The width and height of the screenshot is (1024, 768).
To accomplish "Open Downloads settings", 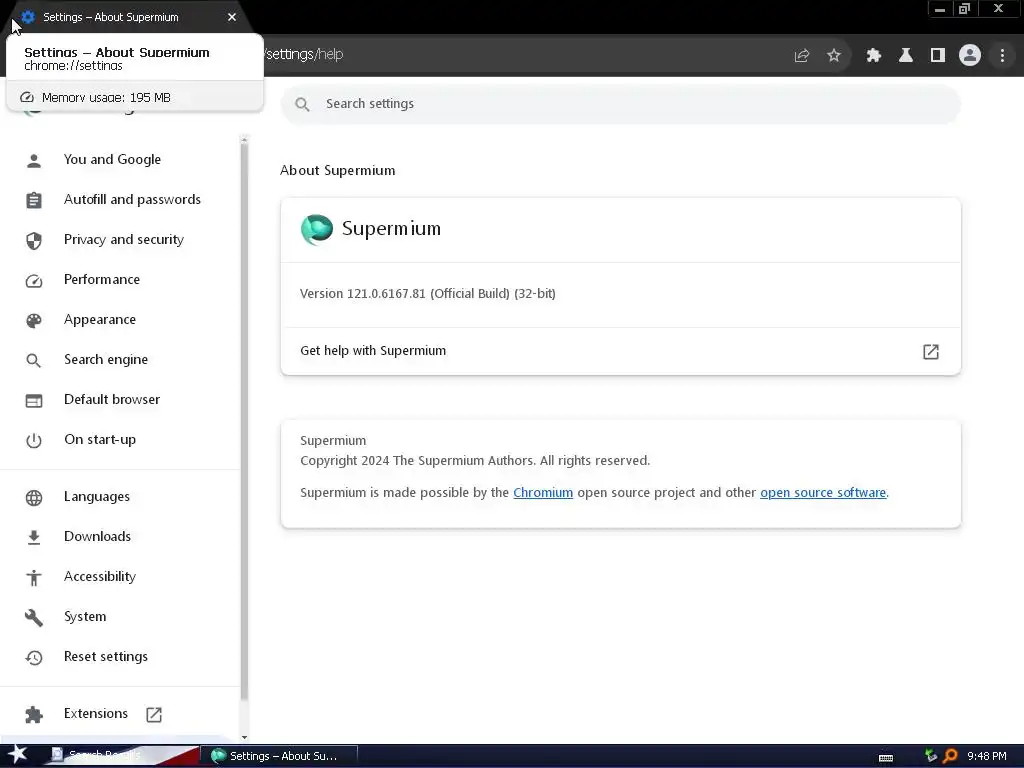I will [x=121, y=537].
